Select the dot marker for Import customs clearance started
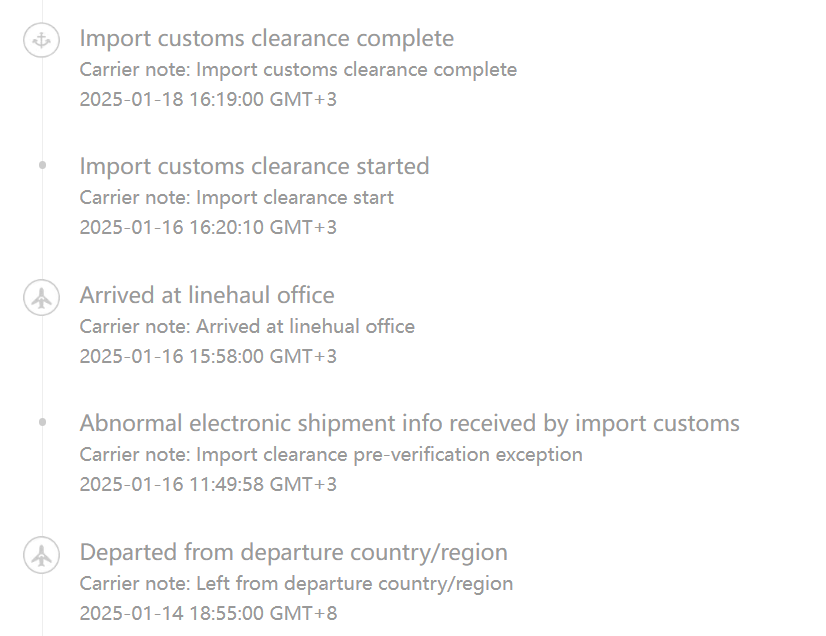The height and width of the screenshot is (636, 826). (42, 166)
